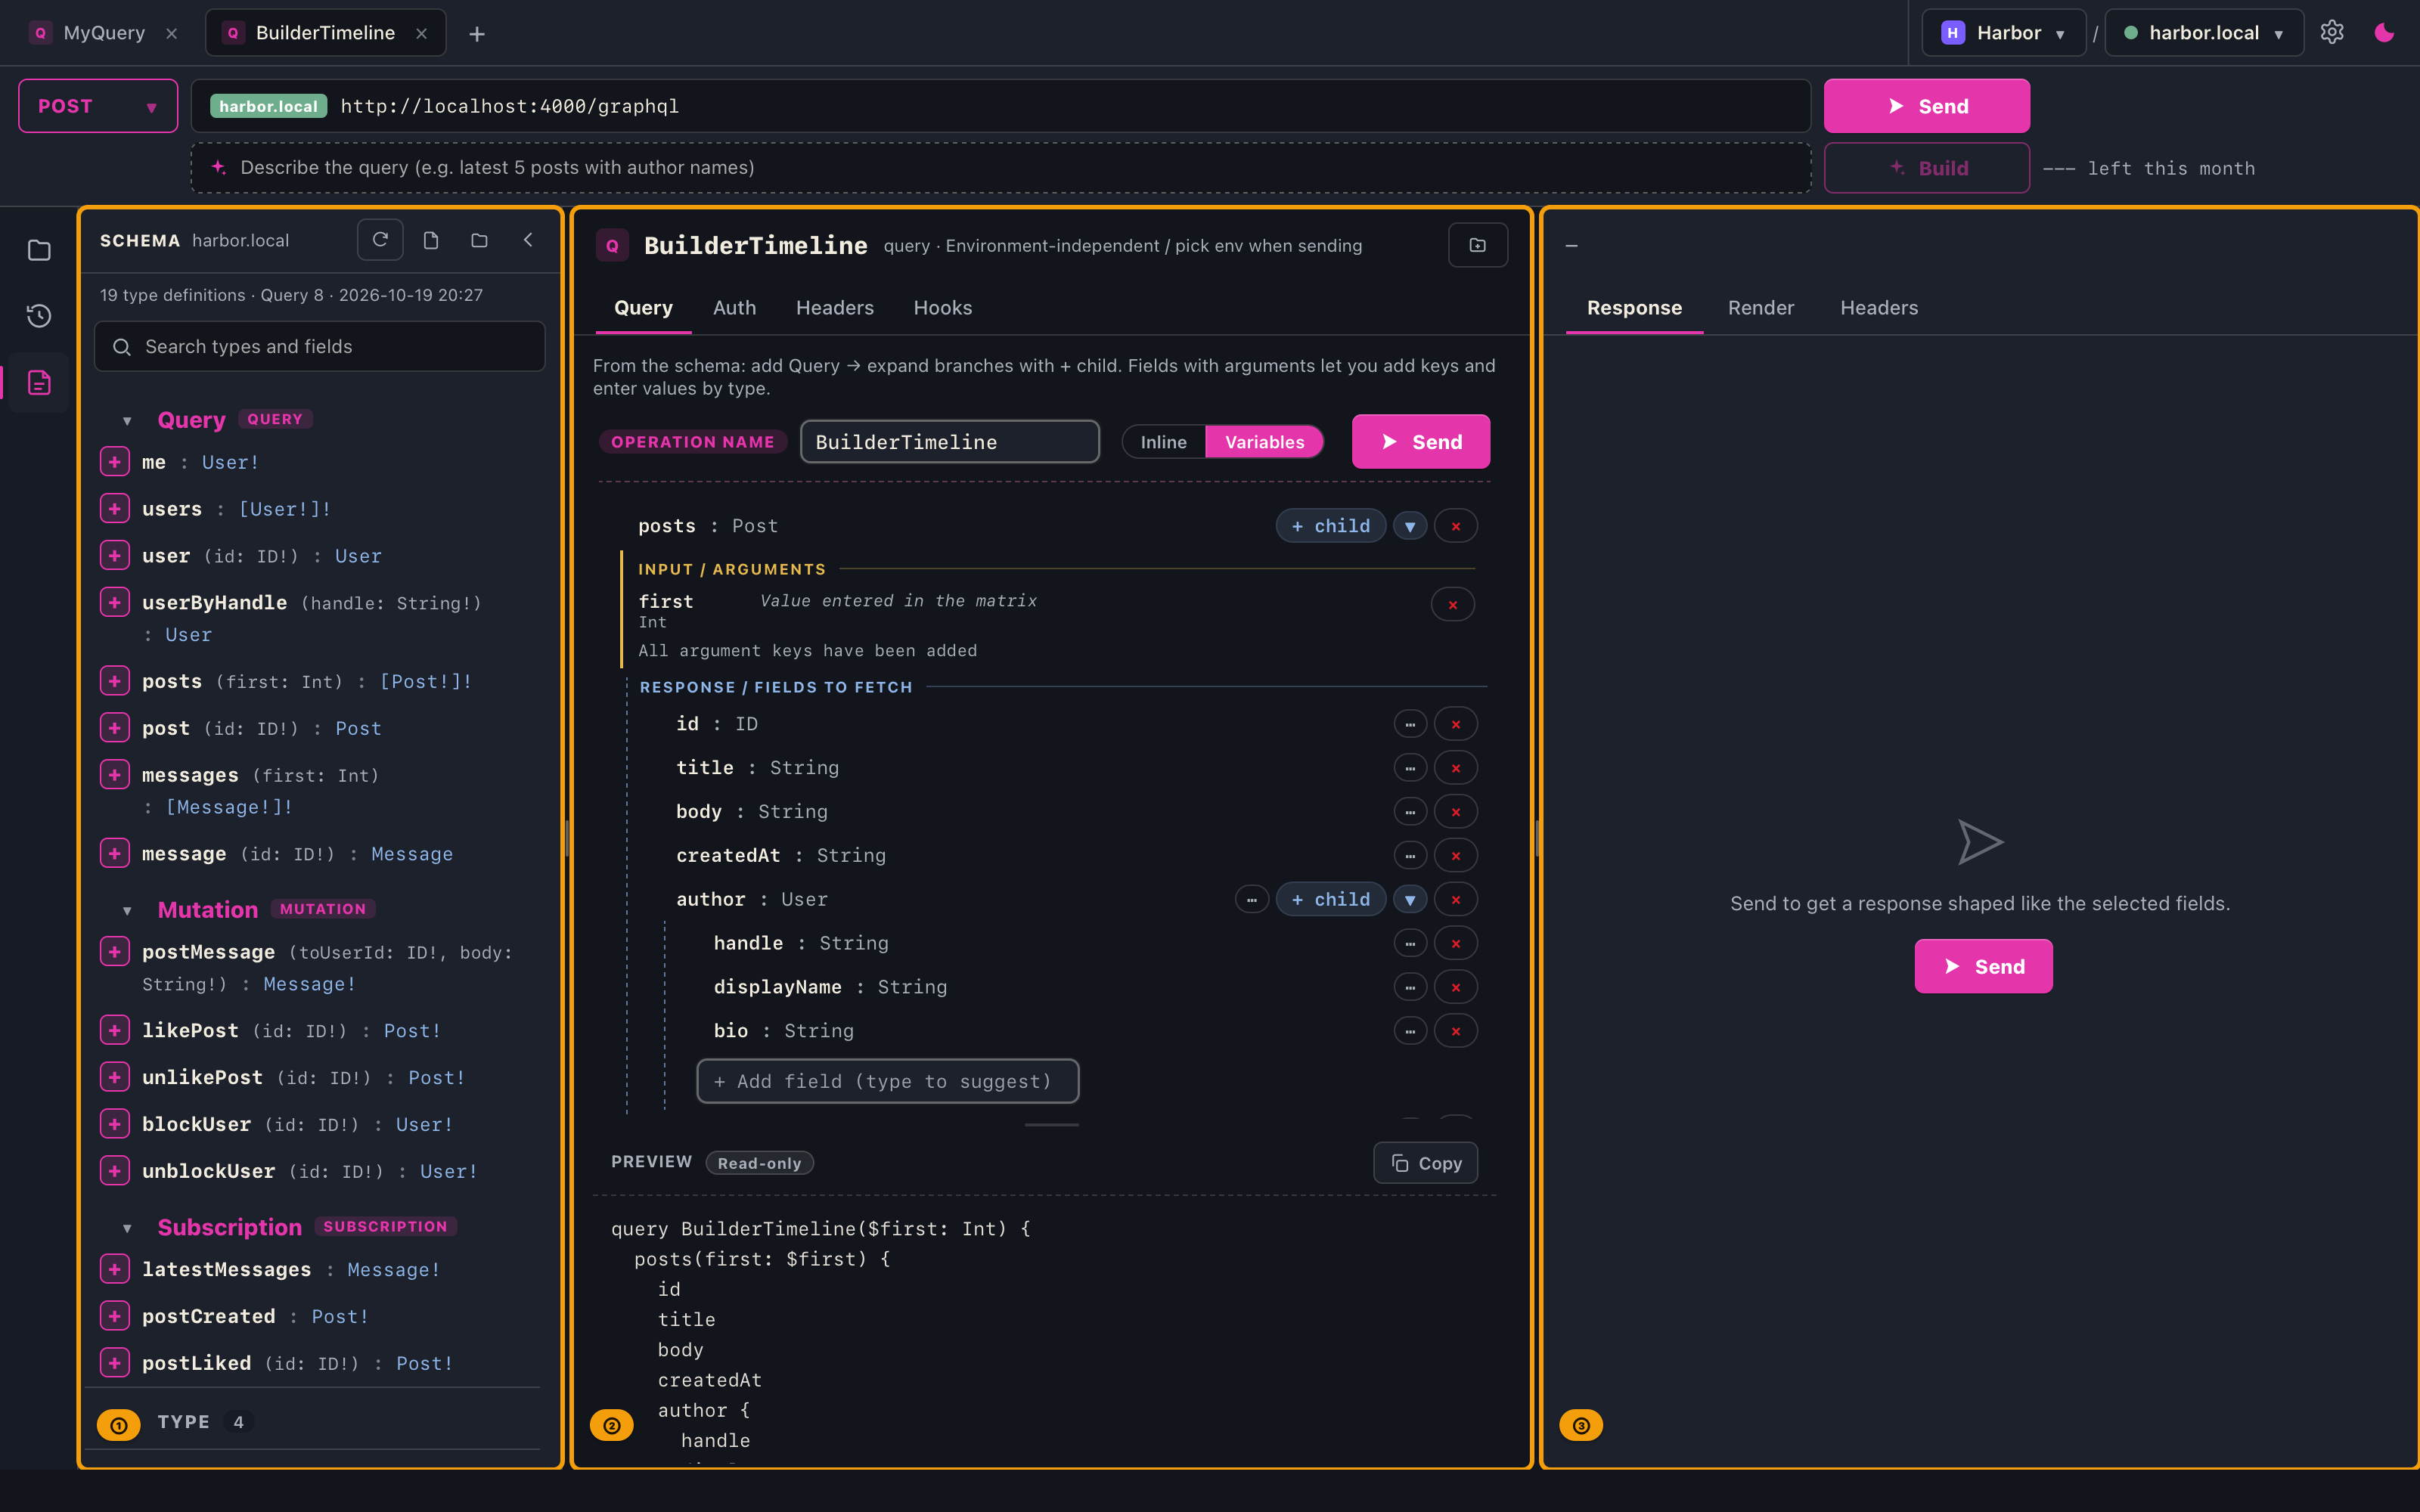Add child to author field
This screenshot has width=2420, height=1512.
tap(1330, 899)
